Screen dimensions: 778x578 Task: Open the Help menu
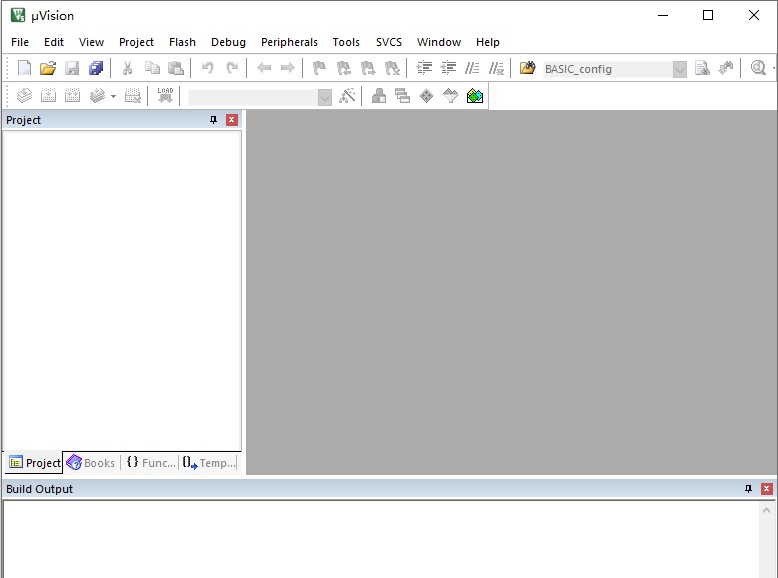487,42
